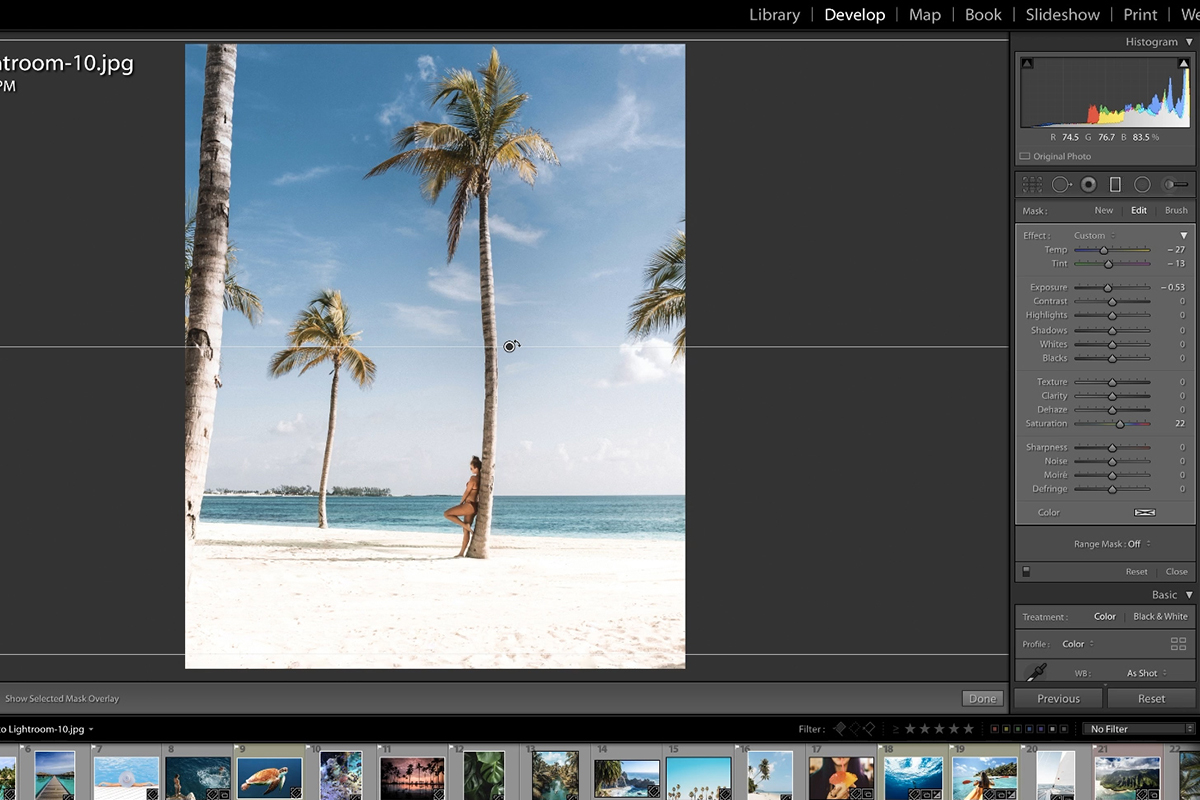
Task: Switch to the Library module
Action: tap(774, 15)
